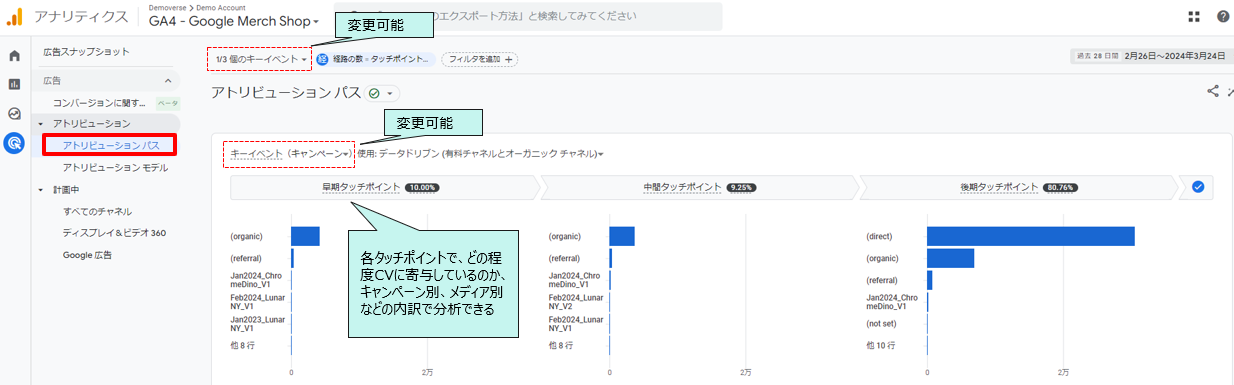Click the 80.76% badge on late touchpoint
This screenshot has width=1234, height=385.
pyautogui.click(x=1059, y=187)
